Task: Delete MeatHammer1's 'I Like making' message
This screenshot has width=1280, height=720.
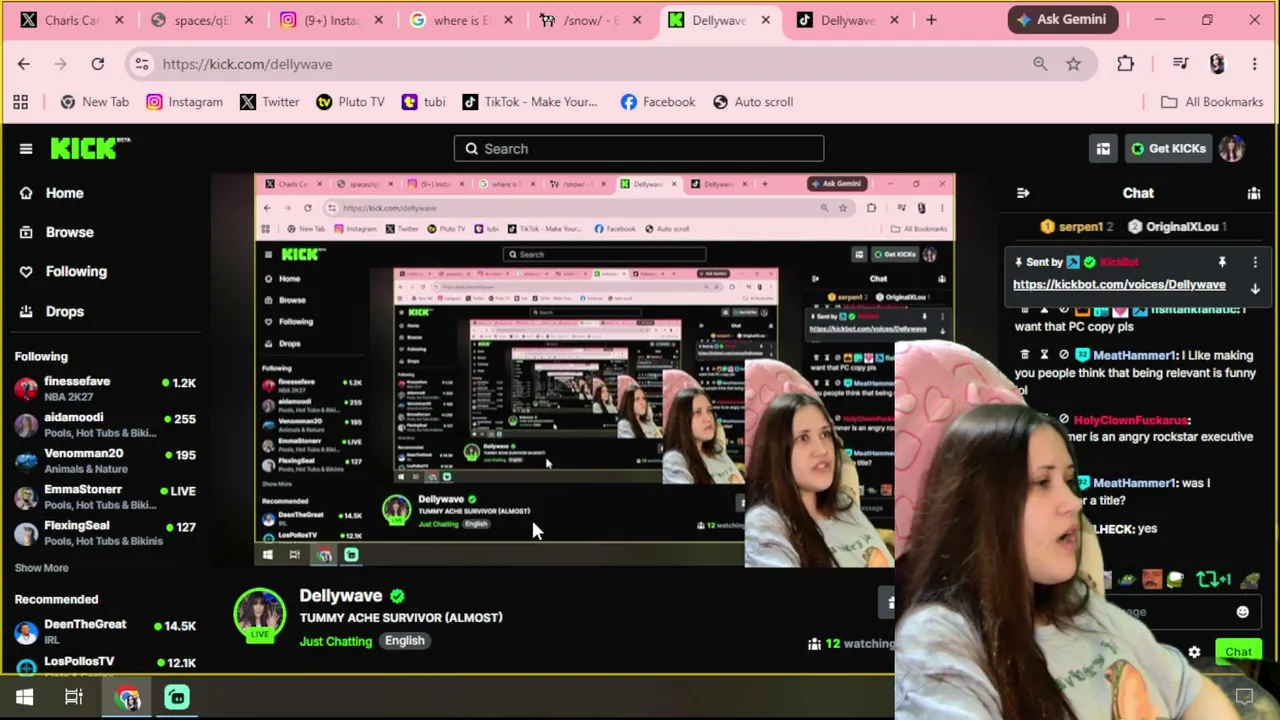Action: coord(1025,355)
